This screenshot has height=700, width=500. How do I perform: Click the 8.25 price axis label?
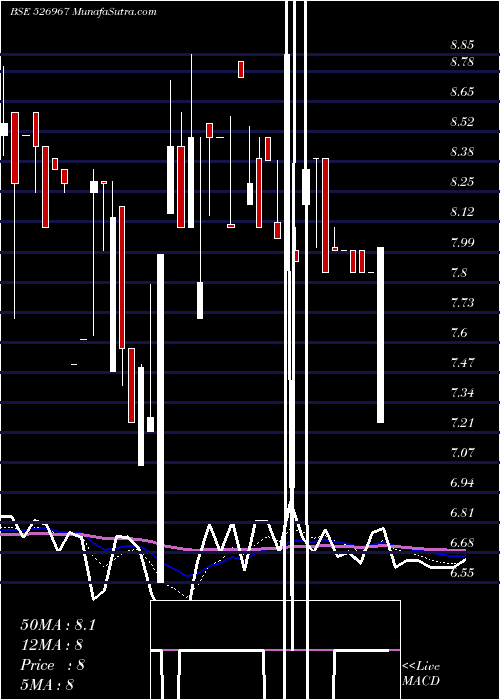pos(462,182)
